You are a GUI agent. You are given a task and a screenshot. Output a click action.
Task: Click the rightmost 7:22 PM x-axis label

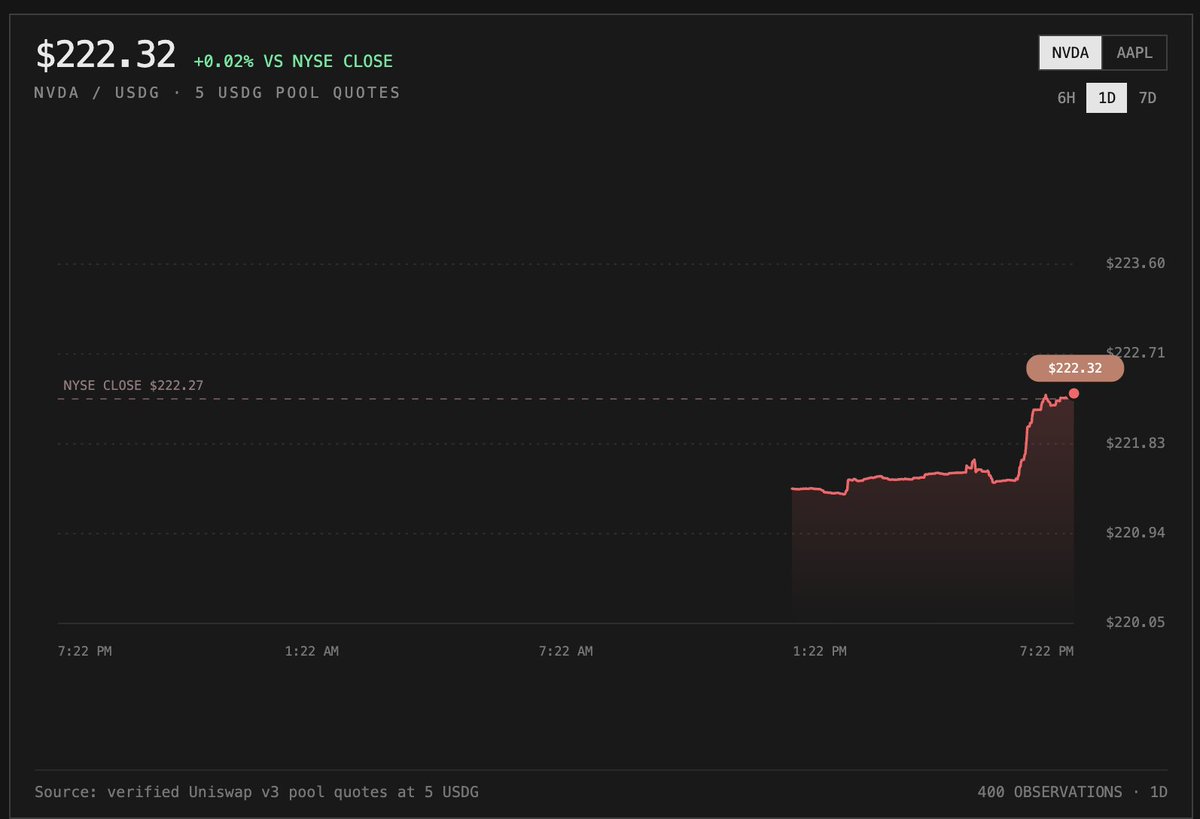pyautogui.click(x=1047, y=650)
